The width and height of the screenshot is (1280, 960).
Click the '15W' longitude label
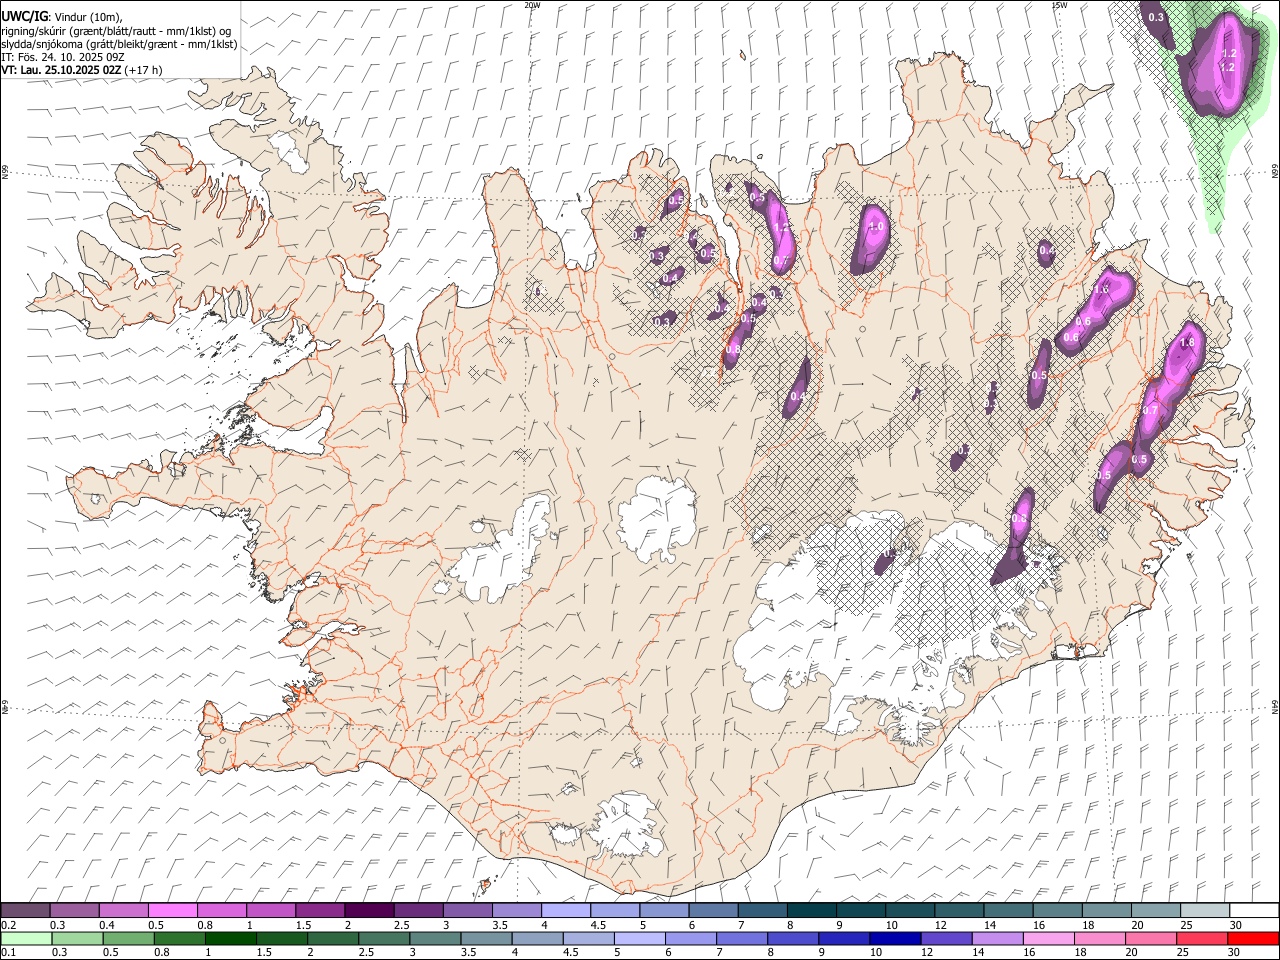(x=1059, y=5)
